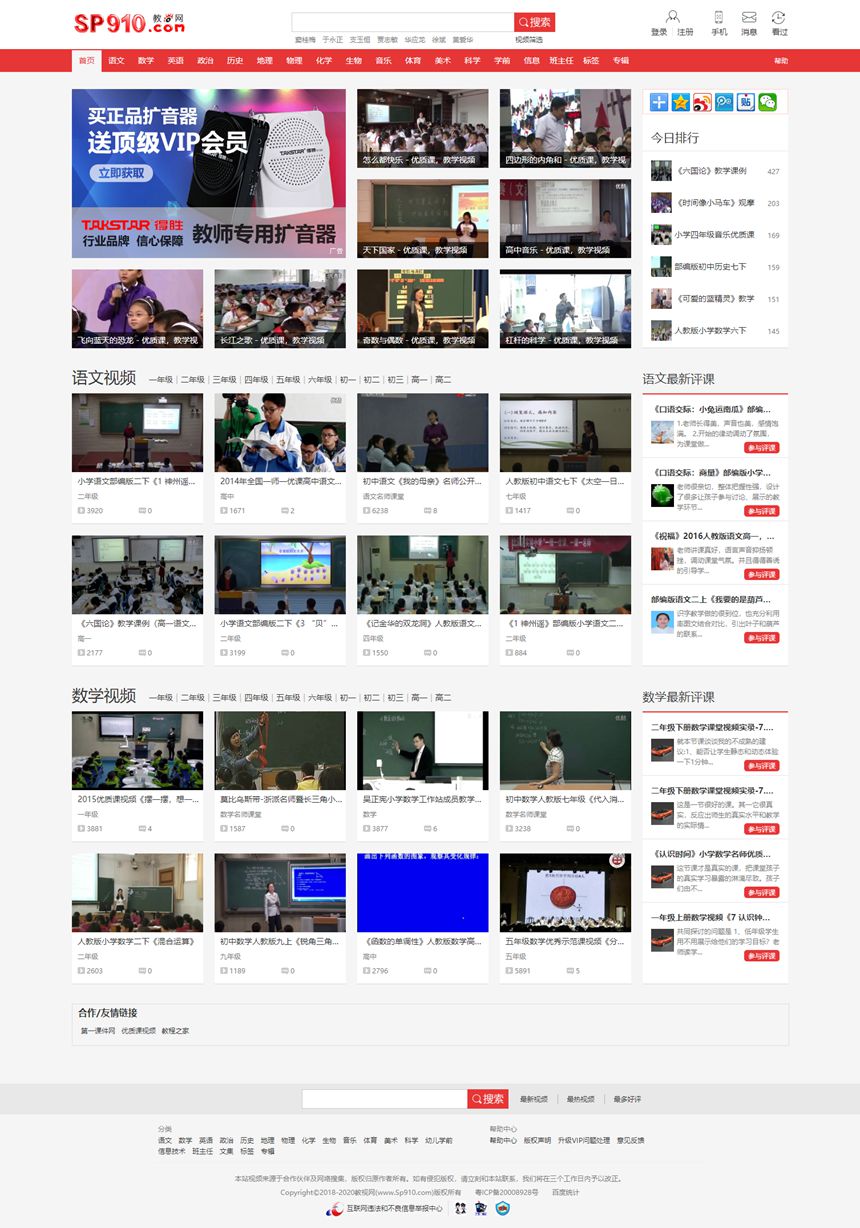This screenshot has width=860, height=1228.
Task: Click the WeChat share icon
Action: (767, 102)
